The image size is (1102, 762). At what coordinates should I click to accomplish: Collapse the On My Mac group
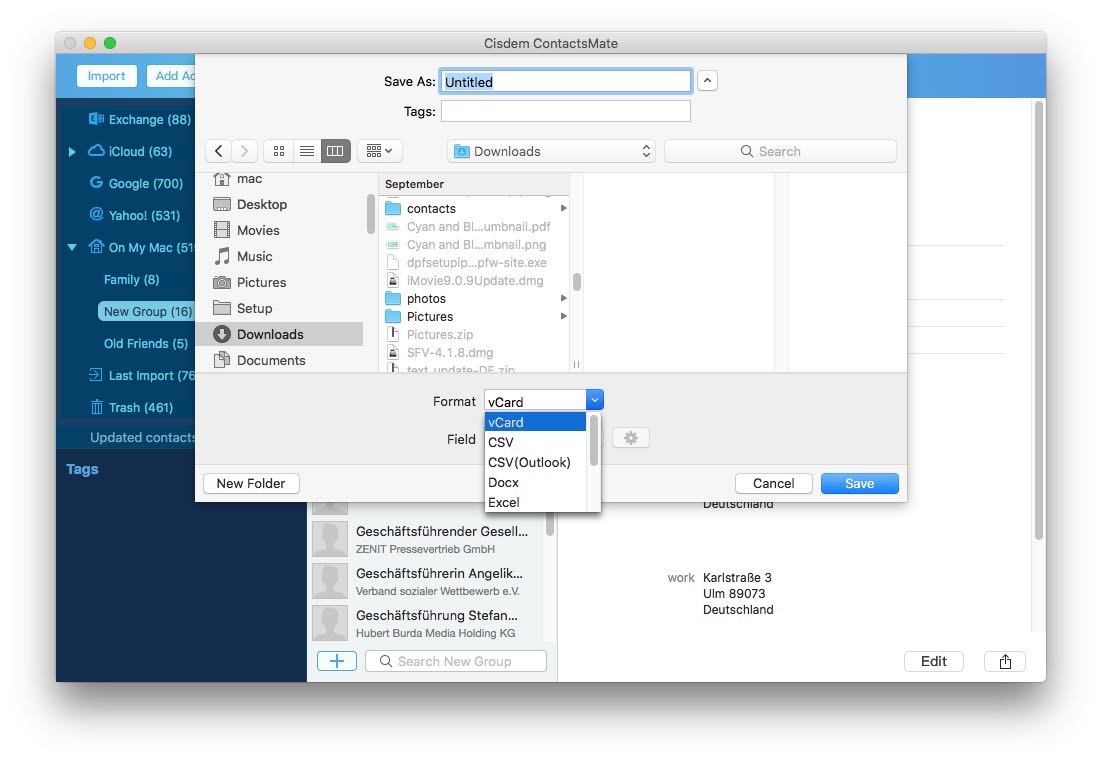point(72,247)
